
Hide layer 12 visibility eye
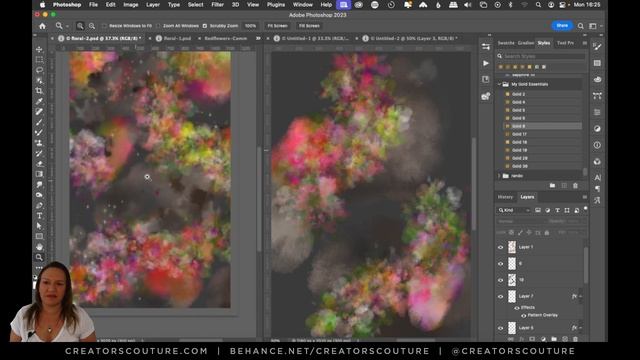tap(500, 280)
